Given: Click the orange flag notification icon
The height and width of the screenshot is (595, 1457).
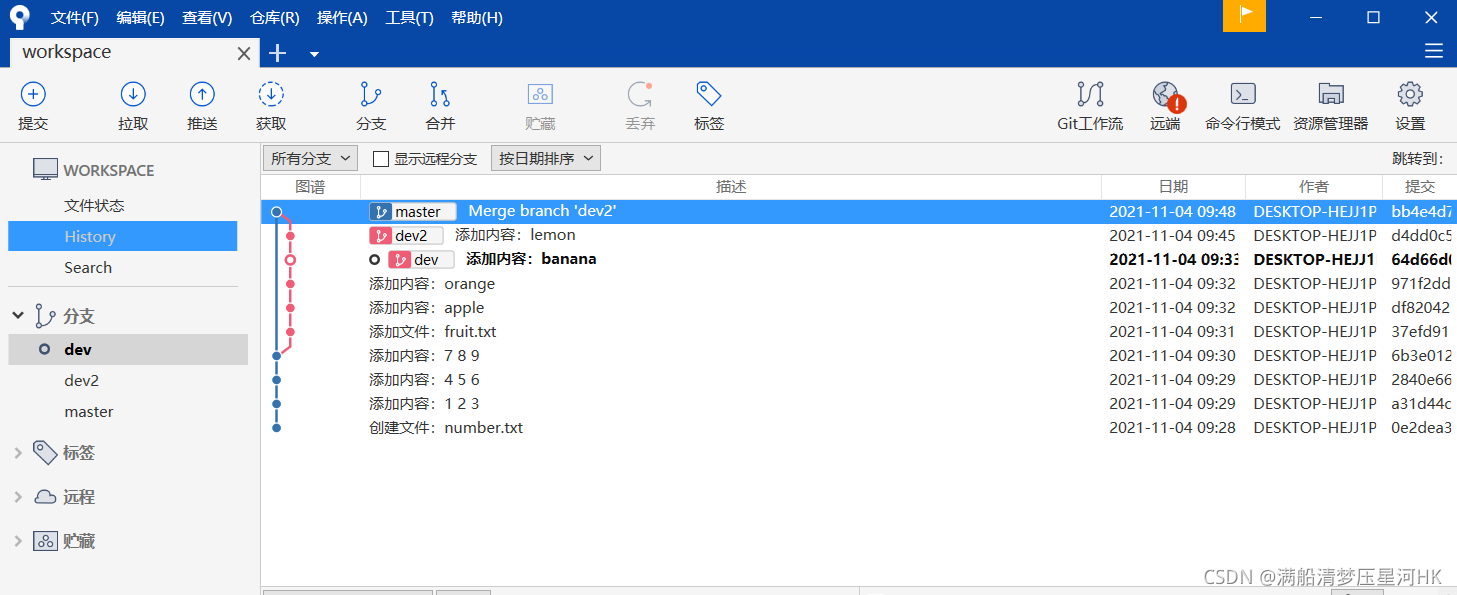Looking at the screenshot, I should (x=1244, y=15).
